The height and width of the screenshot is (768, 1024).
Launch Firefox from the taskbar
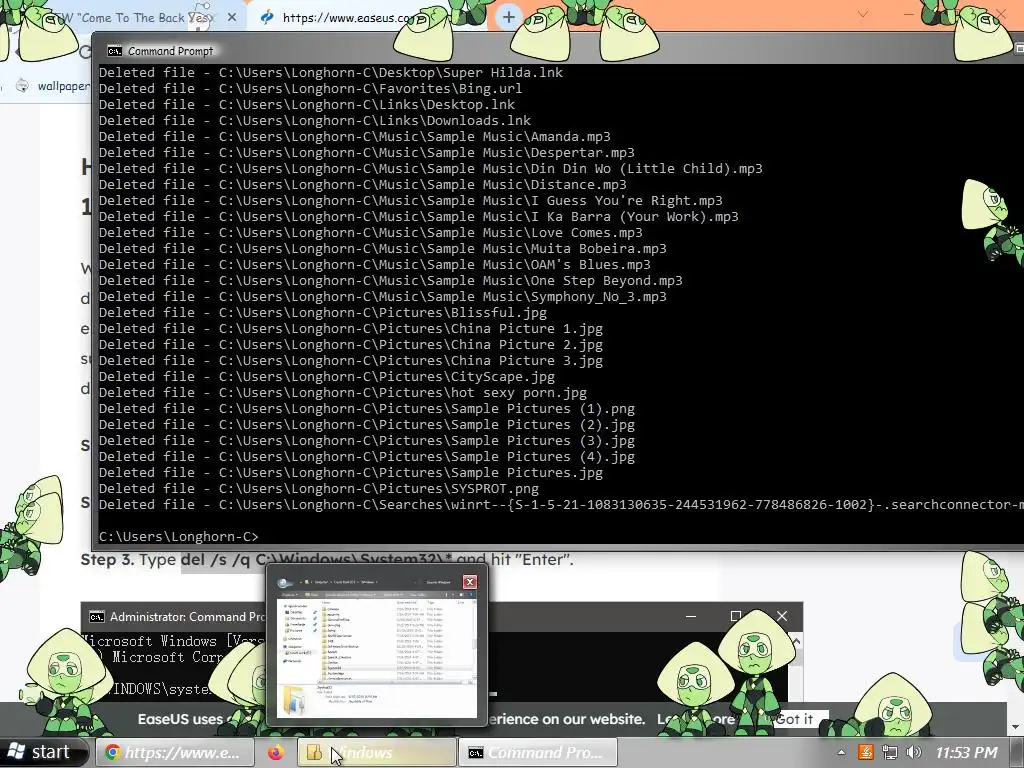click(x=276, y=752)
